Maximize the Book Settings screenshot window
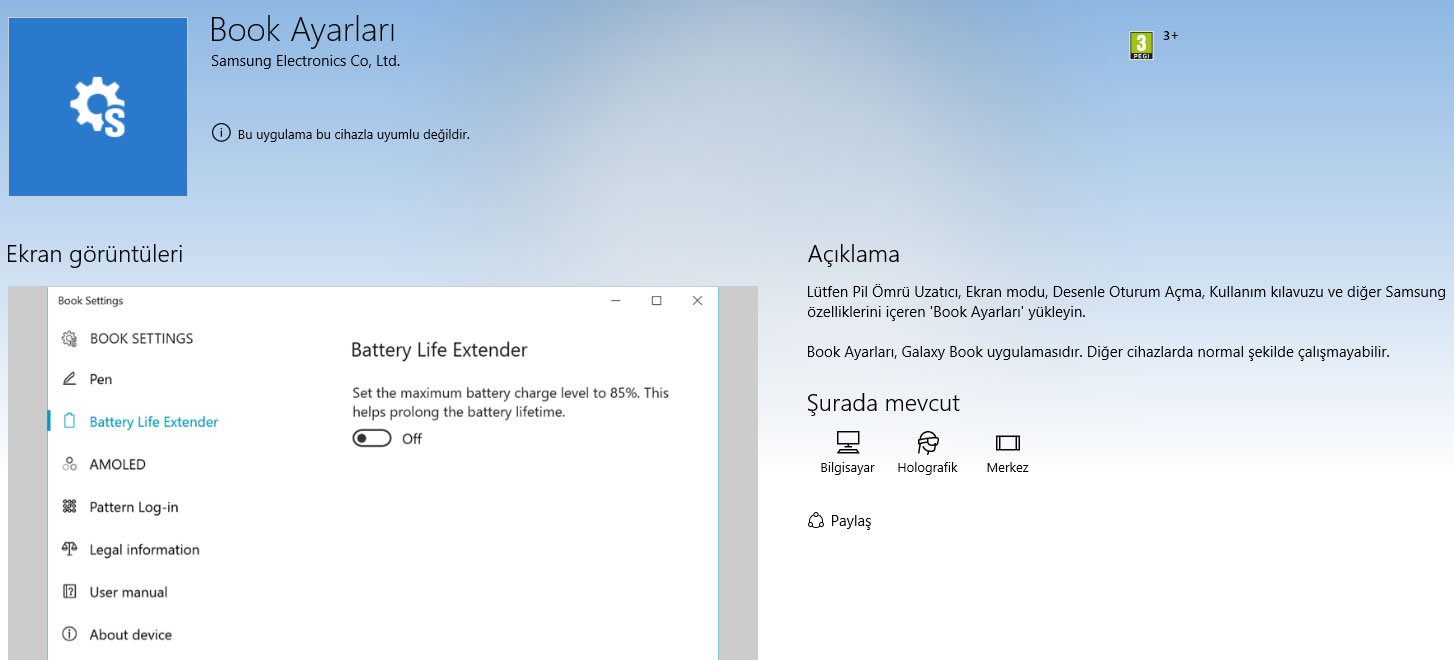 [657, 300]
